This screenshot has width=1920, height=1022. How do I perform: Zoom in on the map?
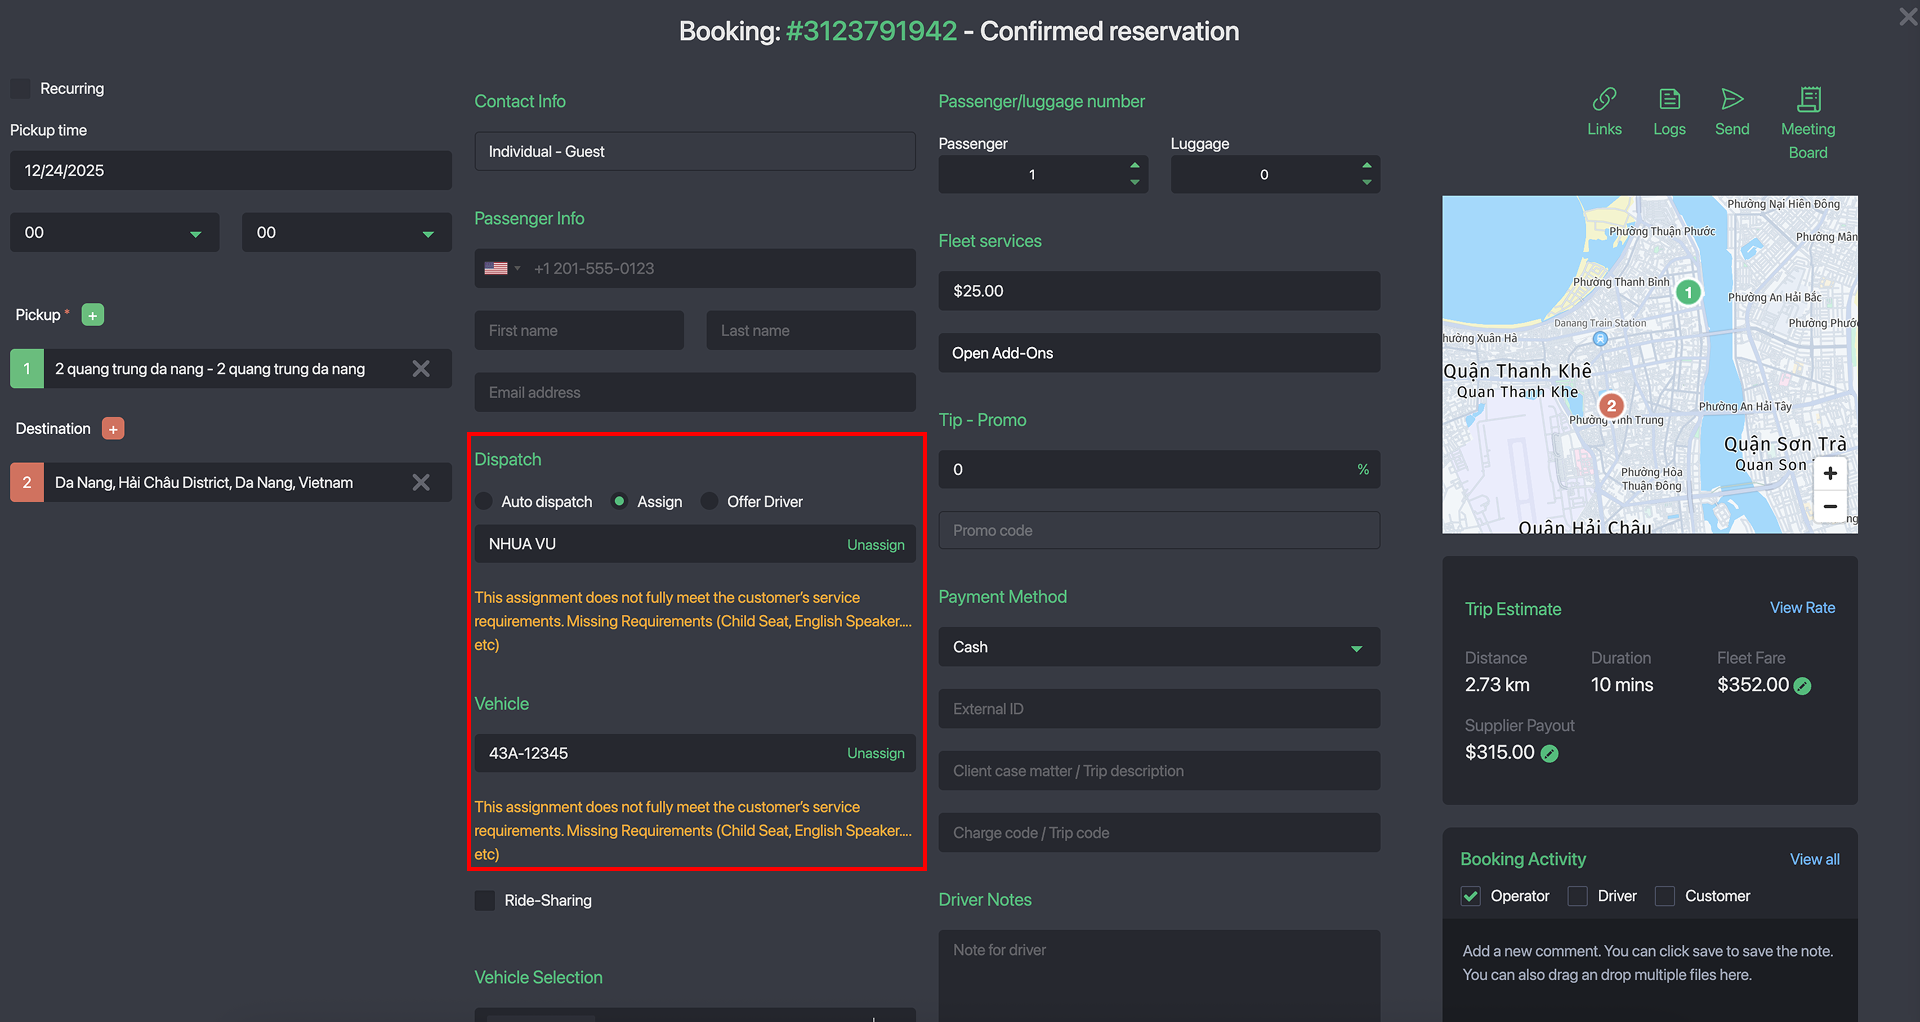coord(1830,473)
